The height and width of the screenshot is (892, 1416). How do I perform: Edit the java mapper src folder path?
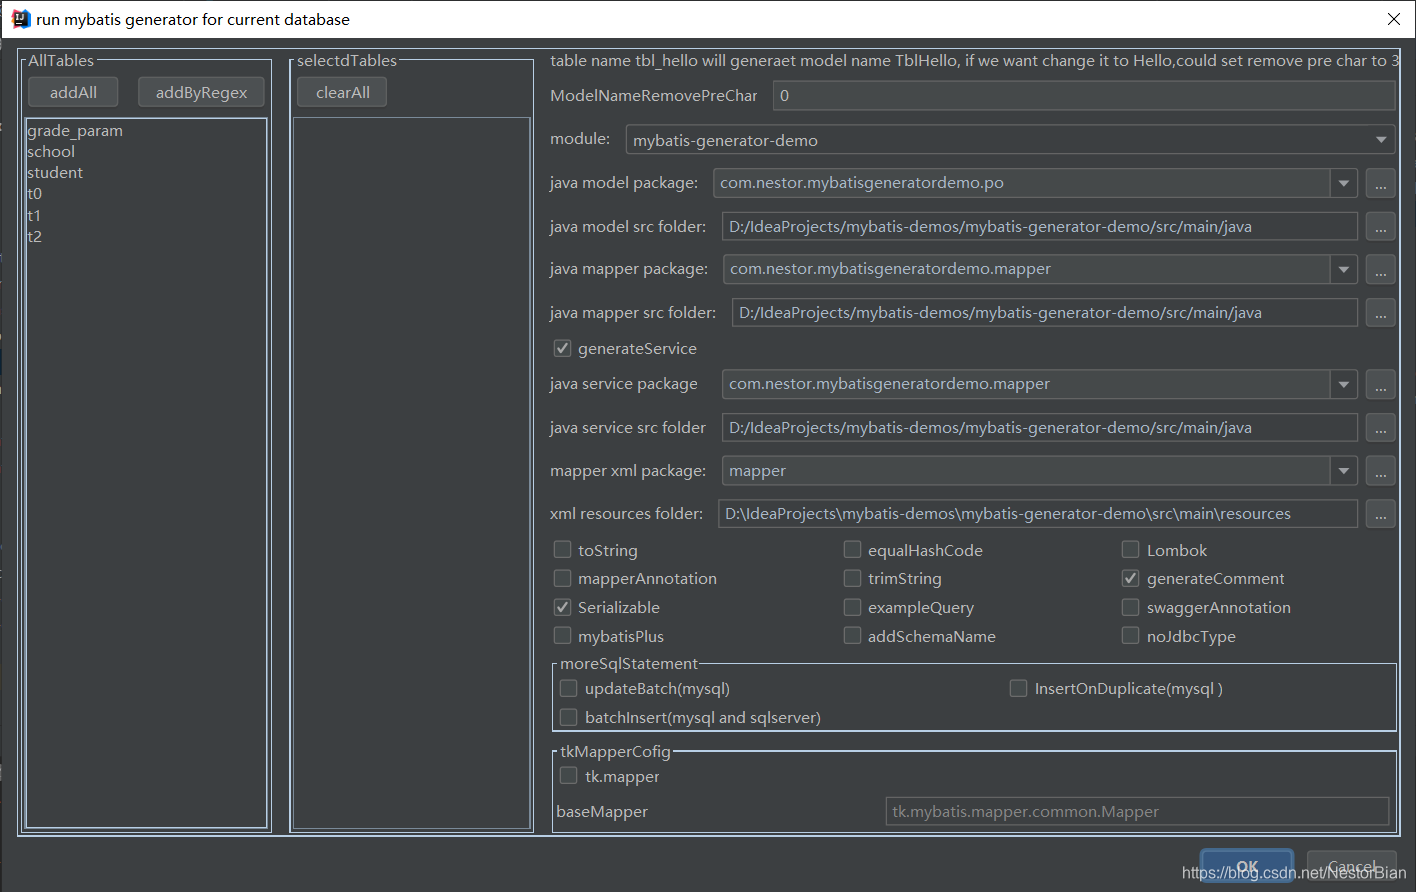(1045, 312)
